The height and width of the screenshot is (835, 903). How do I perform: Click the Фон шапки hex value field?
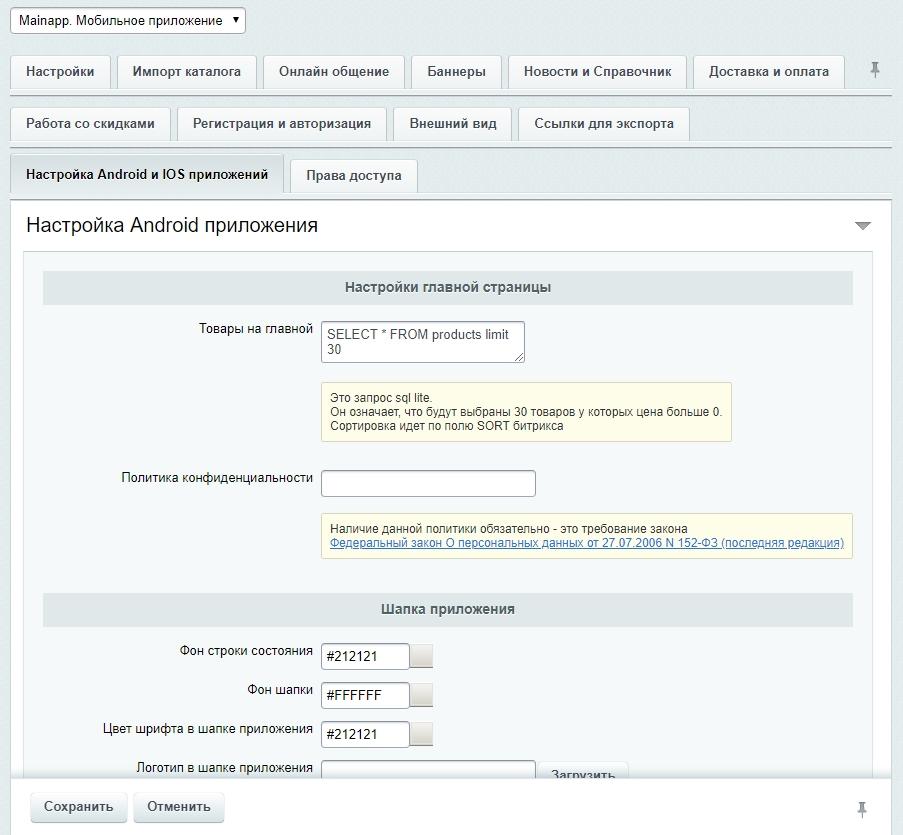pos(365,695)
